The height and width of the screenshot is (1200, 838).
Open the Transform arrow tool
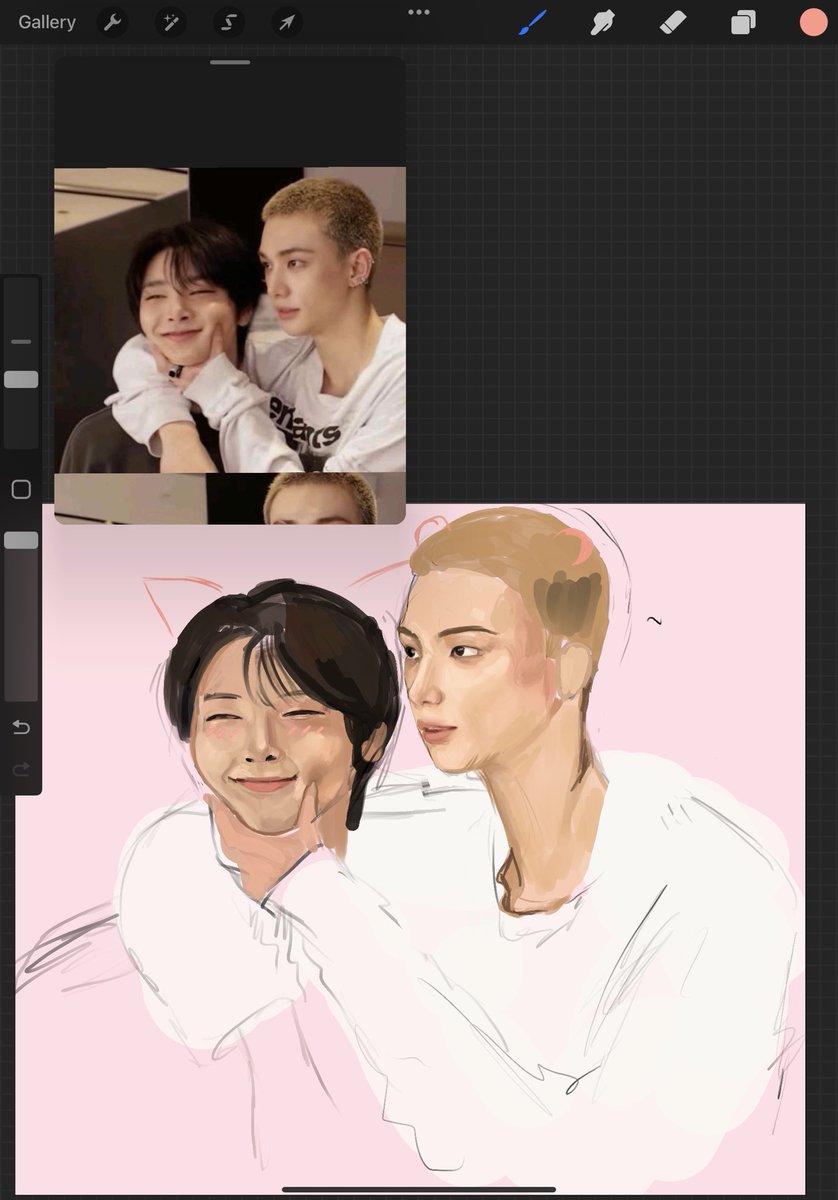pos(286,21)
